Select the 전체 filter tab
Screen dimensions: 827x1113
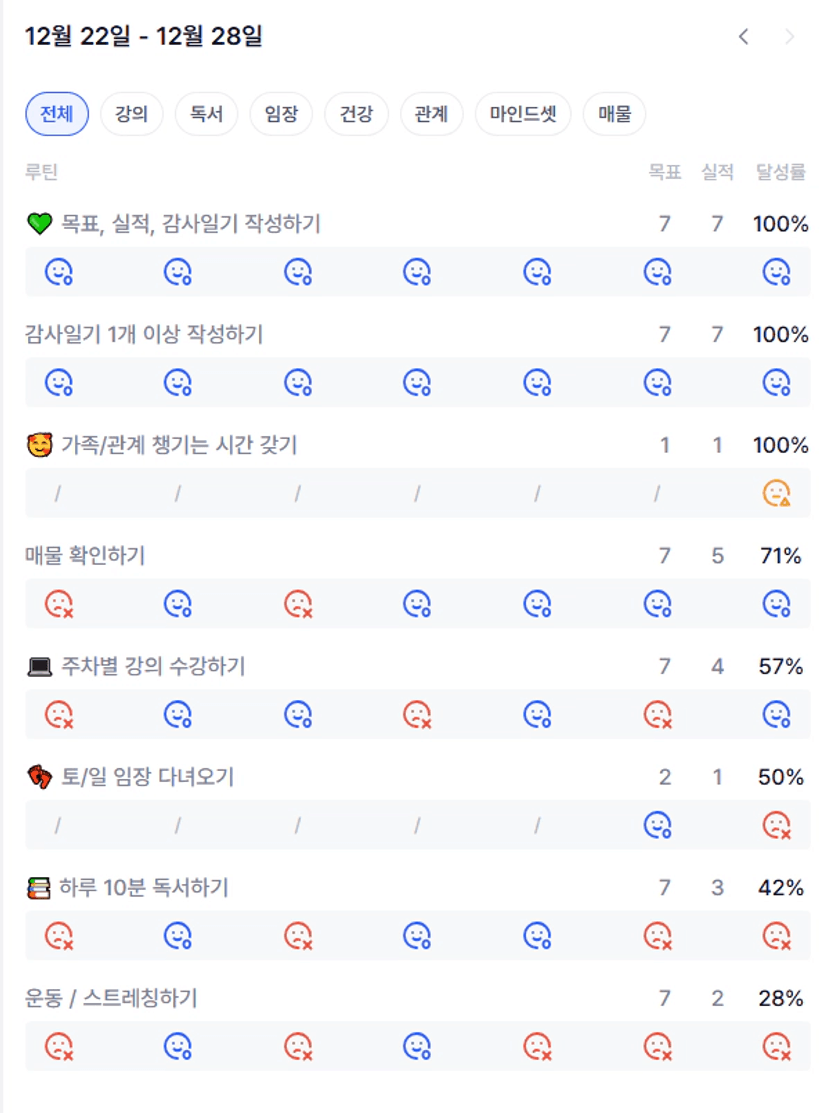[x=57, y=114]
